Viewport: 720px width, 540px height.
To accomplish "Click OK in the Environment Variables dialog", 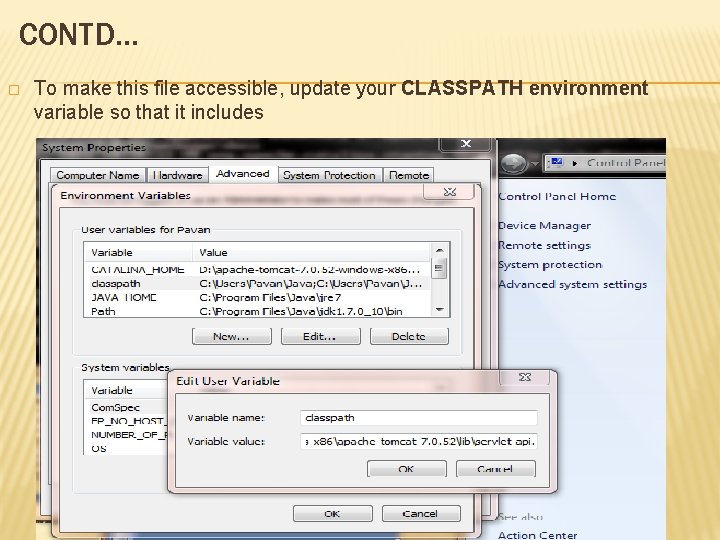I will point(332,513).
